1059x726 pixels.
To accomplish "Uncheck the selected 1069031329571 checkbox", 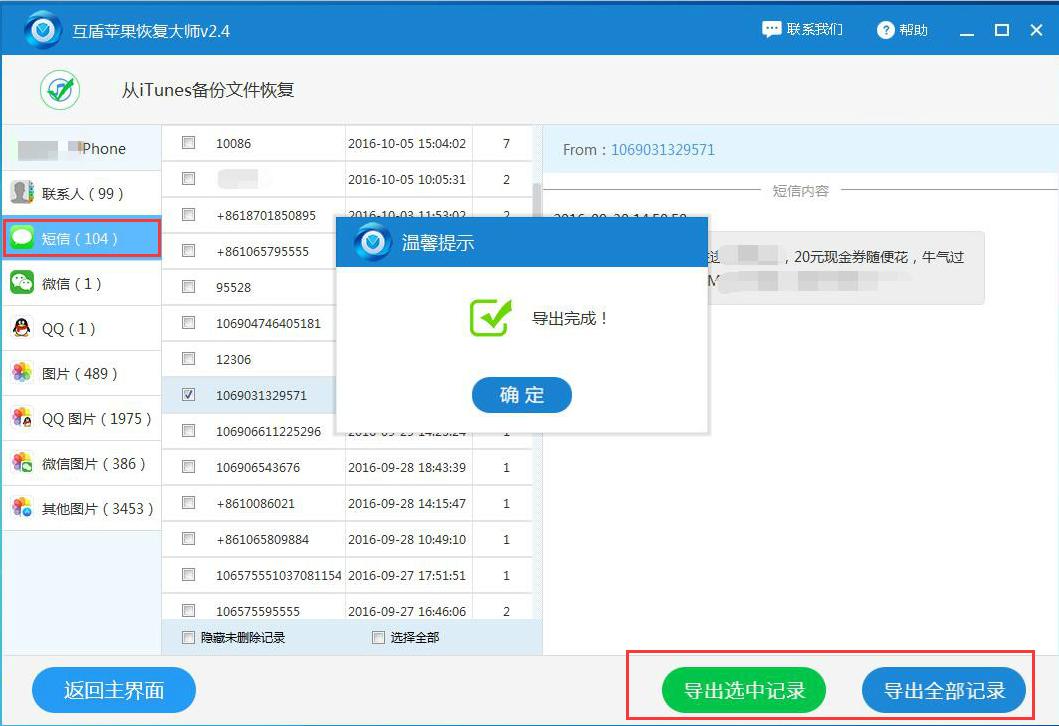I will point(187,395).
